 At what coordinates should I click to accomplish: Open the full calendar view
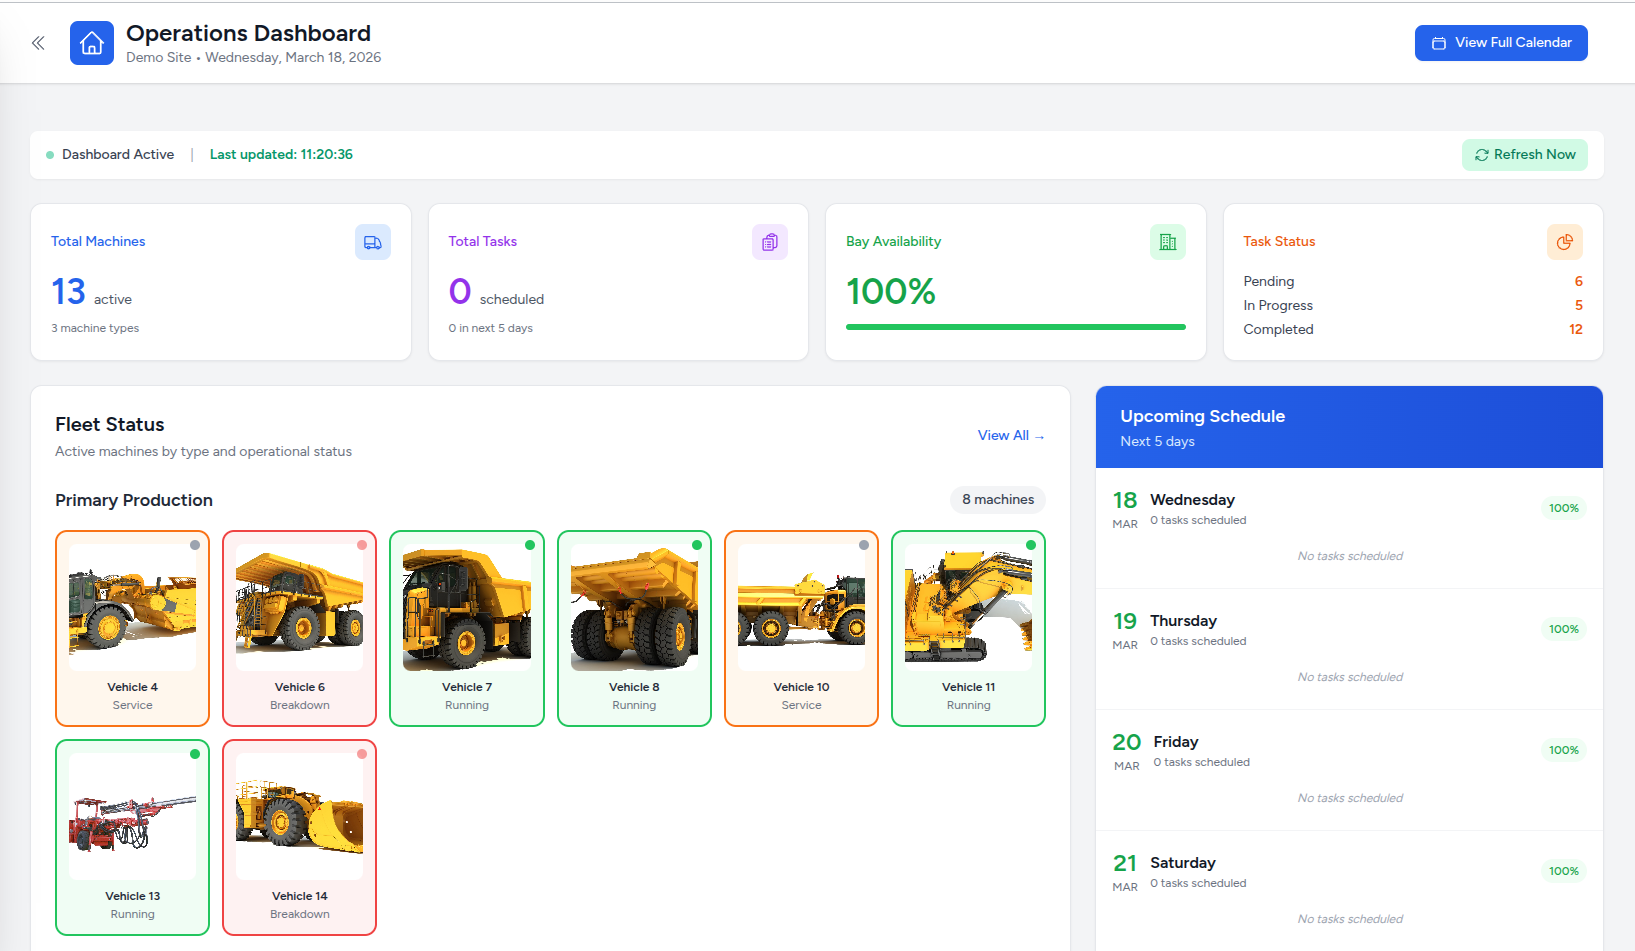(1501, 43)
